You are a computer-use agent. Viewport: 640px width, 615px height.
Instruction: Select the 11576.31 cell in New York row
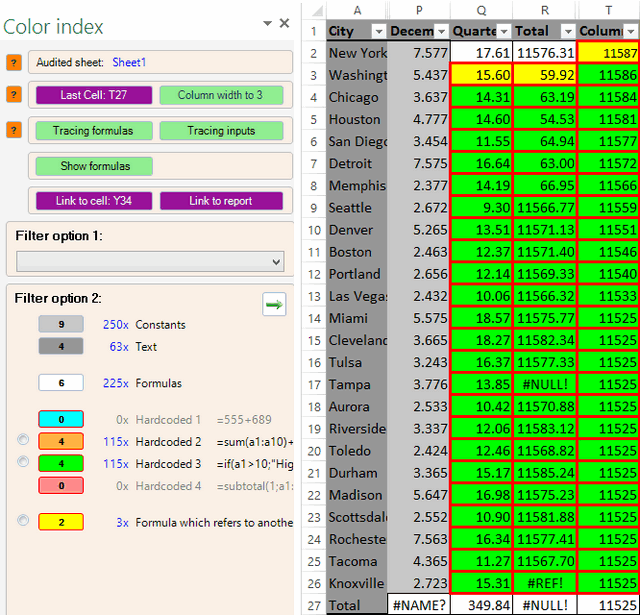[545, 53]
